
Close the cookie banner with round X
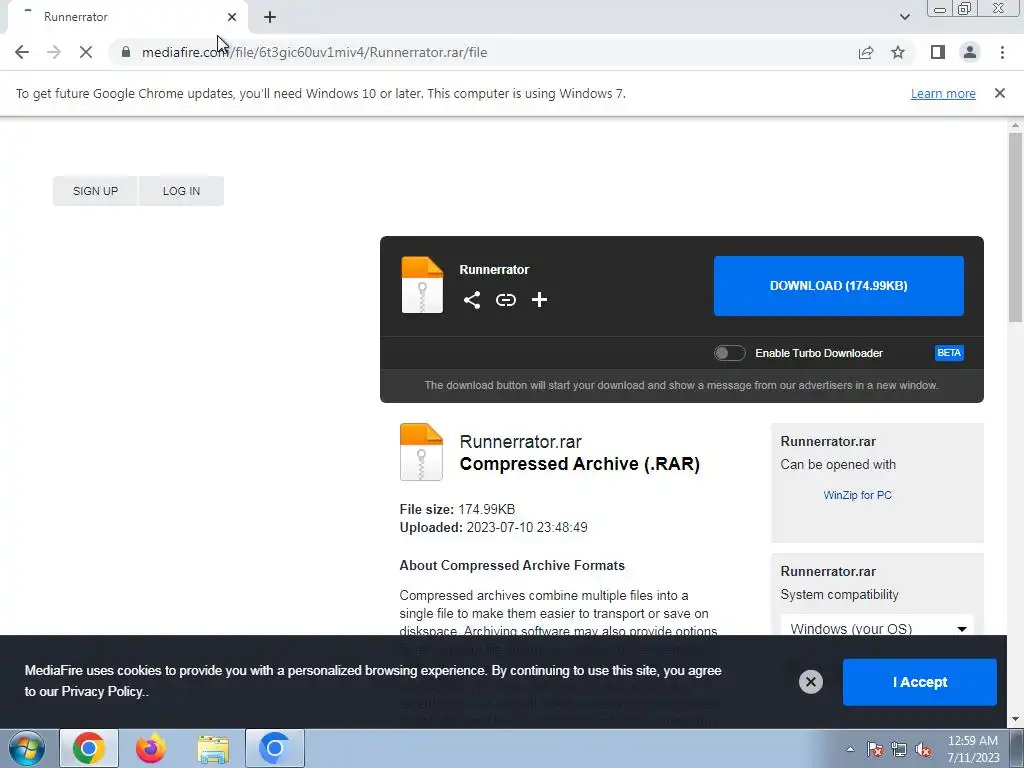pyautogui.click(x=810, y=682)
